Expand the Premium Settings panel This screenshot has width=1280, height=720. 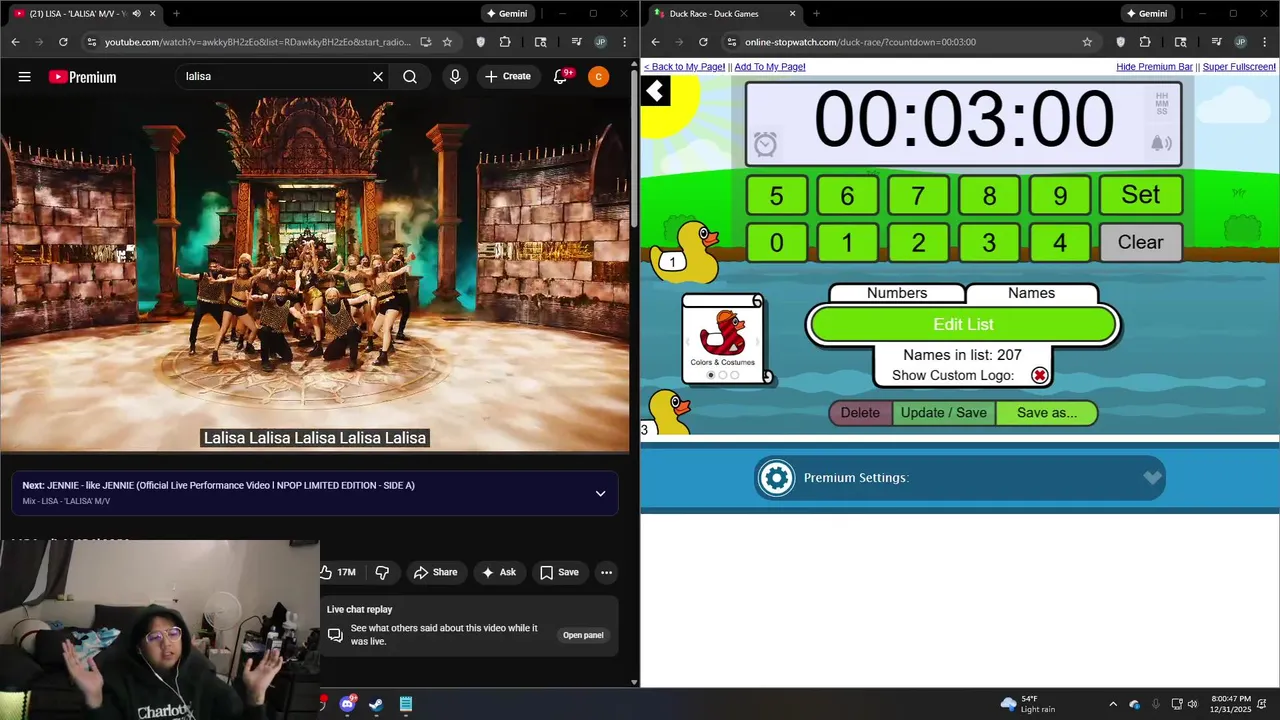coord(960,478)
